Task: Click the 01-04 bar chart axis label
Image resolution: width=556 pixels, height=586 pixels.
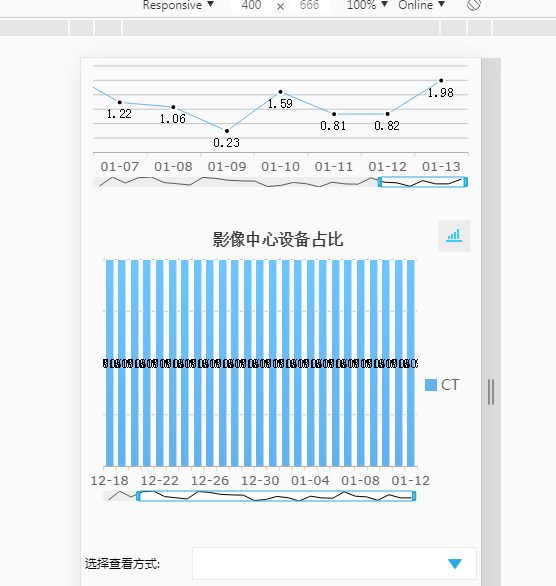Action: (310, 481)
